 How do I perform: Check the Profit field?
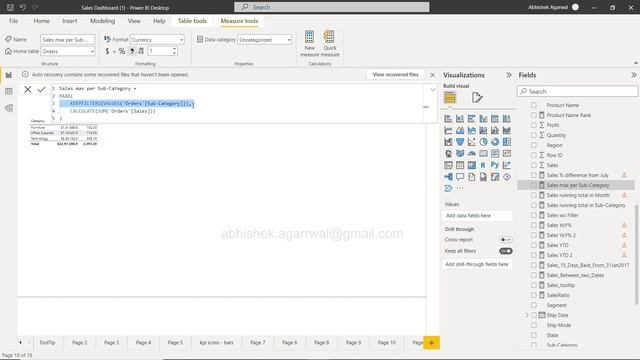point(533,125)
